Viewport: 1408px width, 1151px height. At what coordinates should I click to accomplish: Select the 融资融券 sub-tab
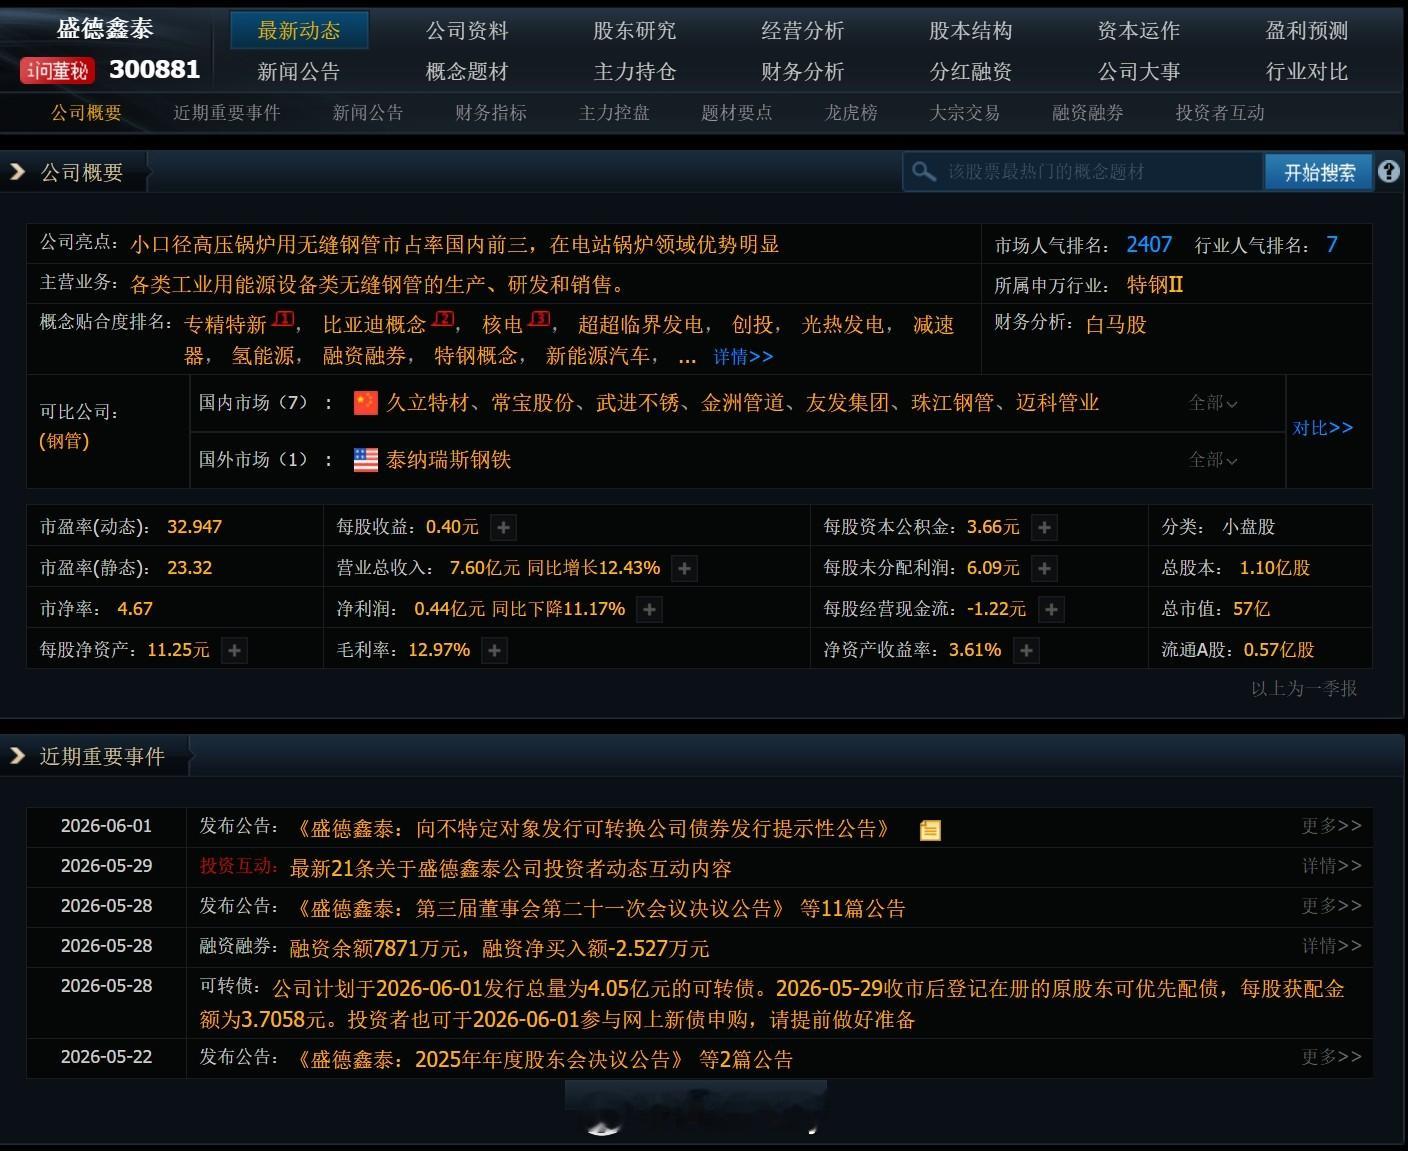click(x=1088, y=113)
